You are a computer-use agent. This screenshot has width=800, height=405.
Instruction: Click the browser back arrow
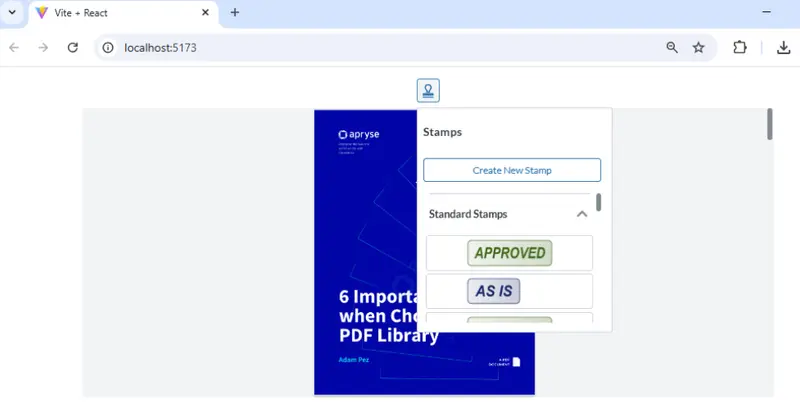click(14, 47)
